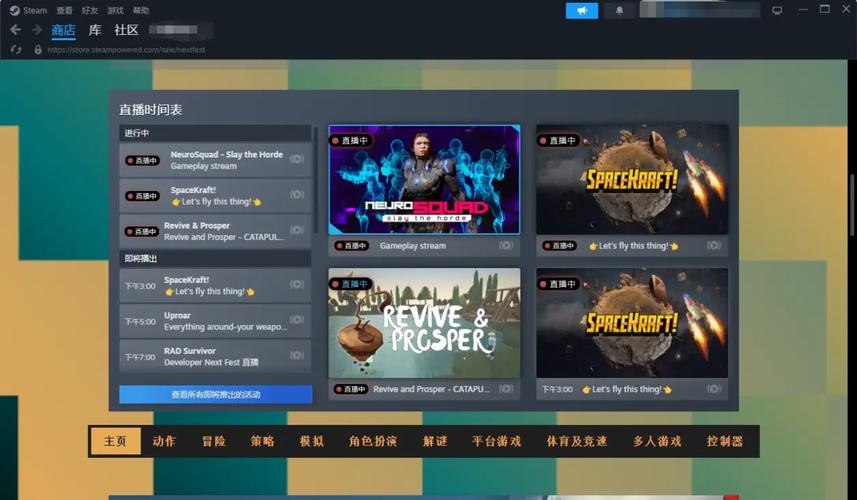857x500 pixels.
Task: Switch to the 社区 tab
Action: 126,30
